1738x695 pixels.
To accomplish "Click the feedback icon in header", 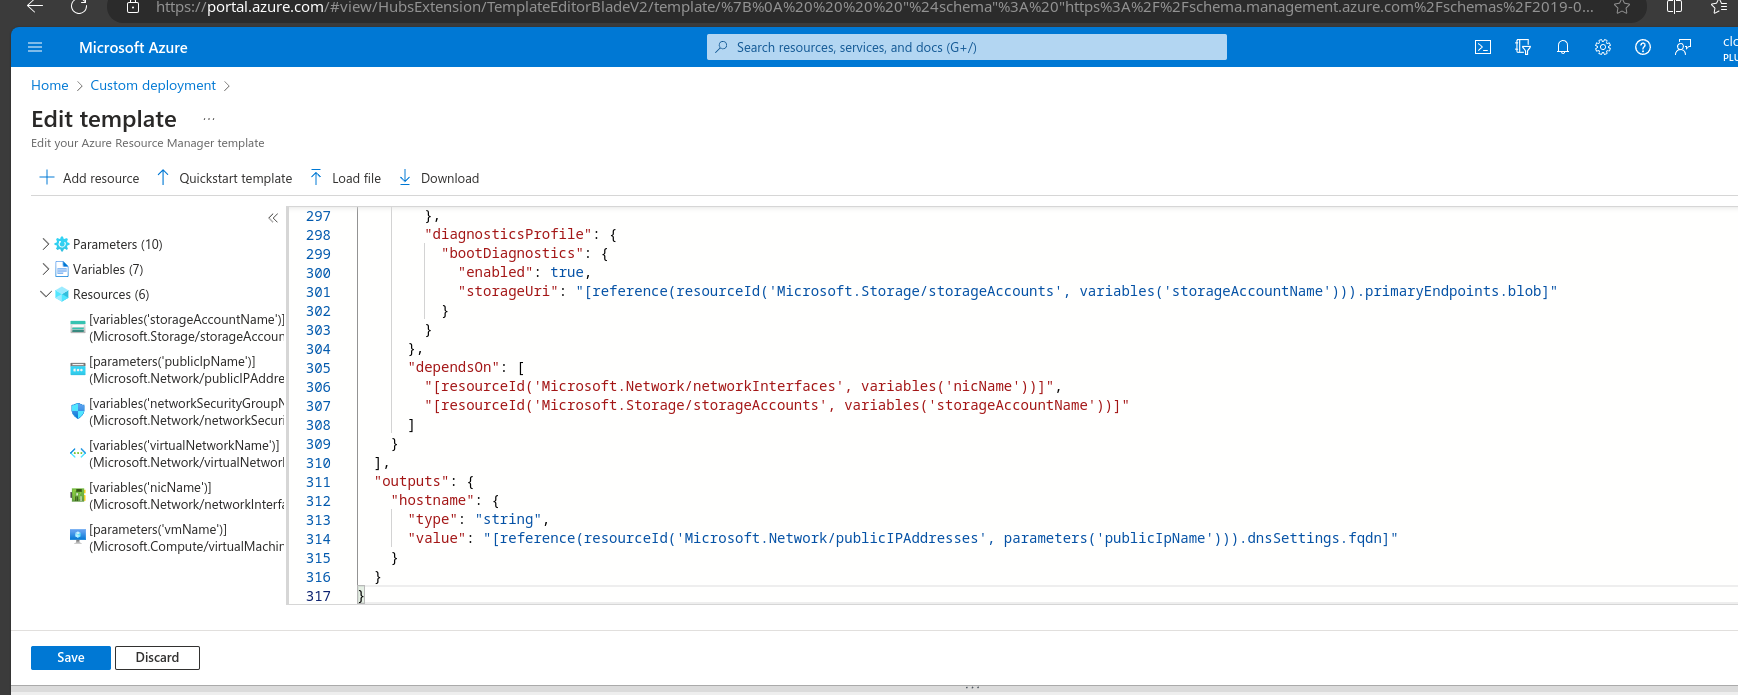I will pyautogui.click(x=1683, y=47).
